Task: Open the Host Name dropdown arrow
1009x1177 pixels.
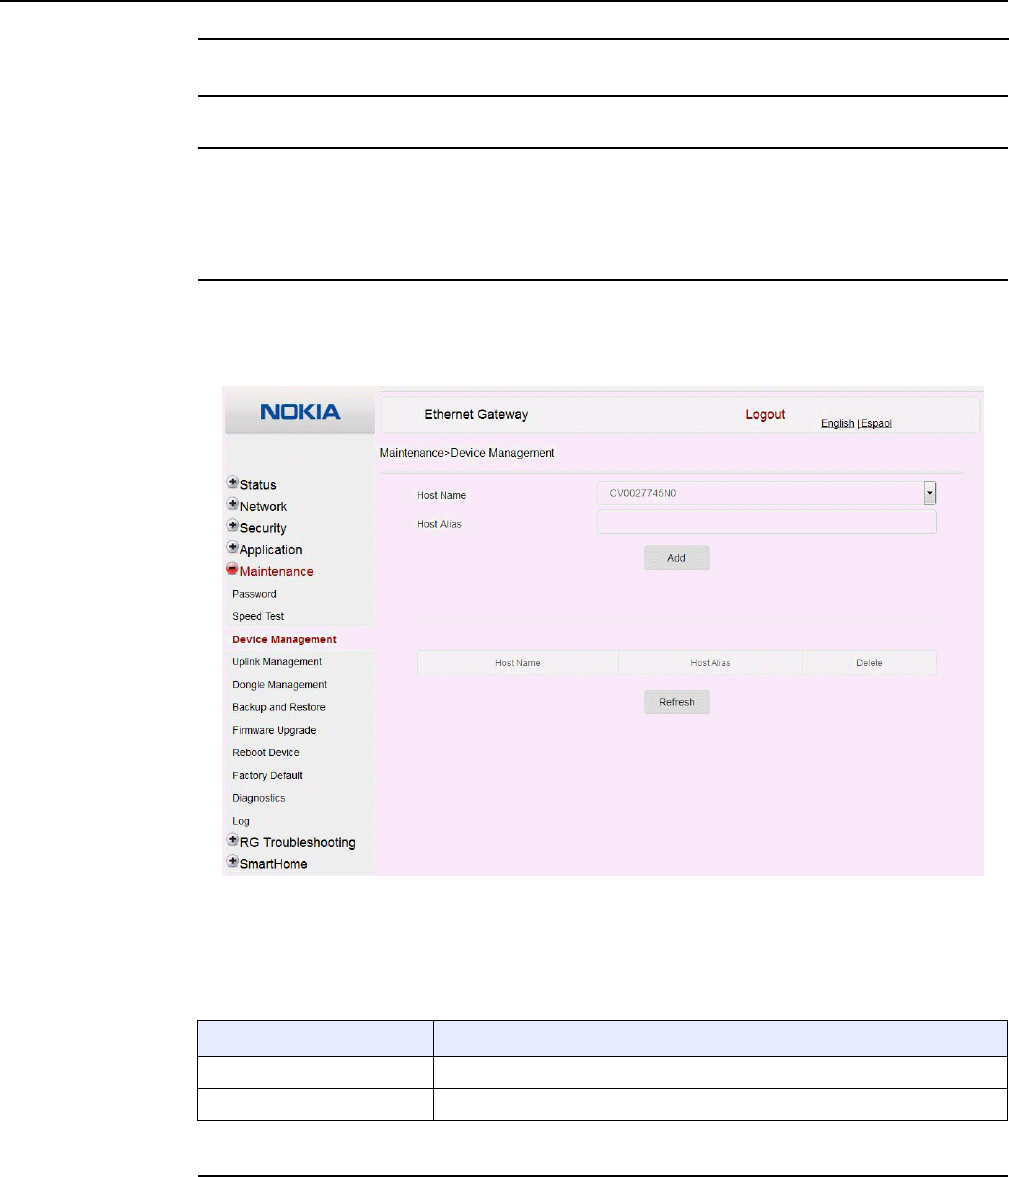Action: click(x=929, y=493)
